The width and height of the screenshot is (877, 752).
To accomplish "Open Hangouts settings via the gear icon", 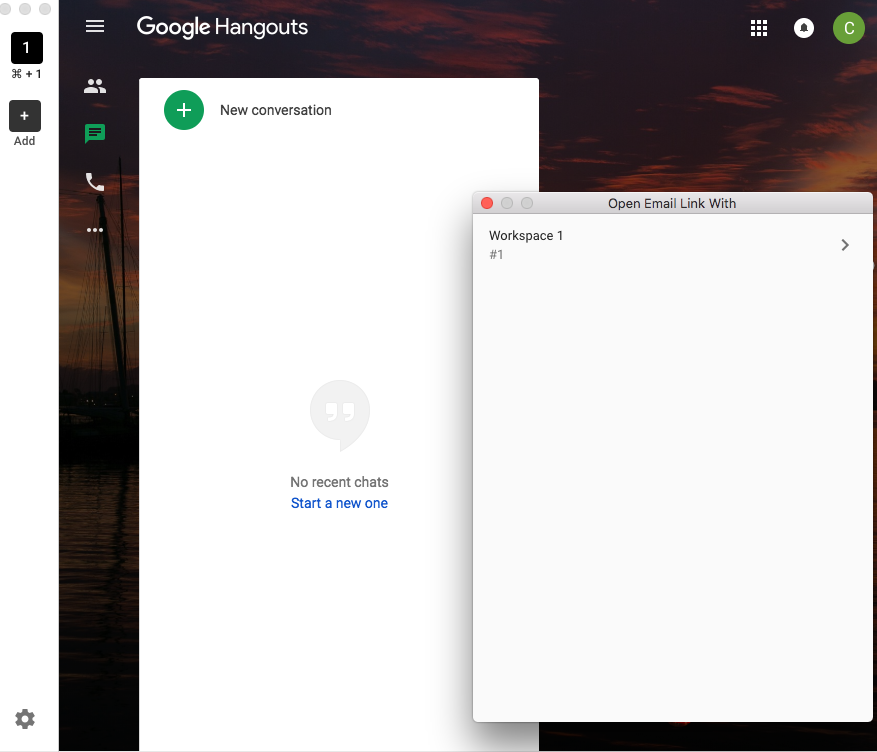I will click(x=24, y=719).
